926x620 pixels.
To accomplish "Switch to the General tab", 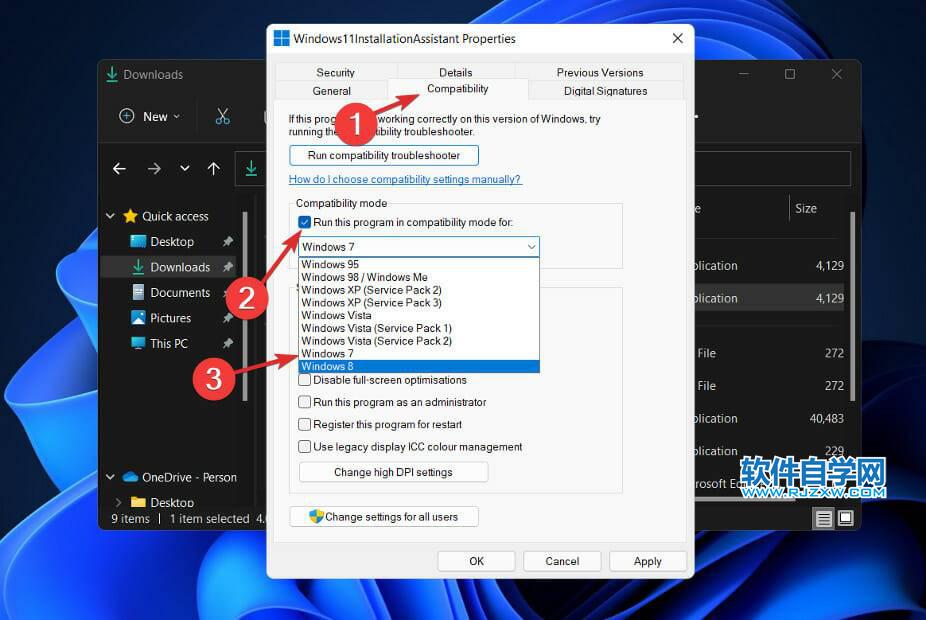I will point(331,91).
